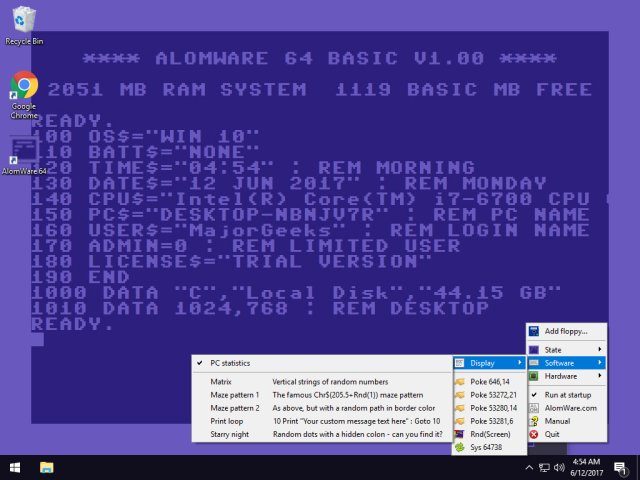
Task: Click the Add floppy disk icon
Action: point(533,331)
